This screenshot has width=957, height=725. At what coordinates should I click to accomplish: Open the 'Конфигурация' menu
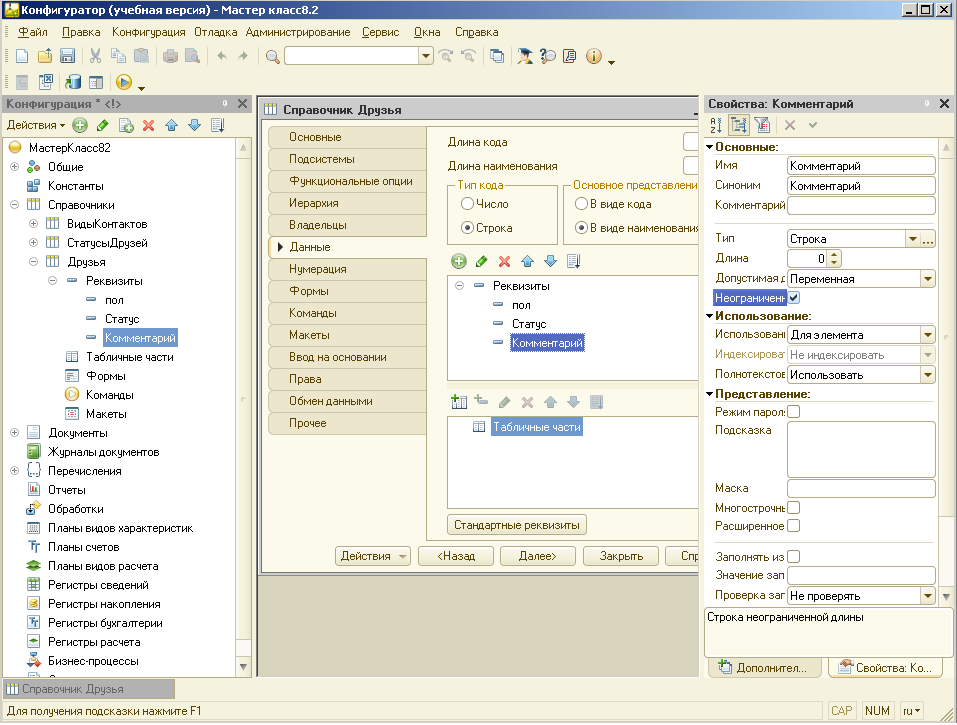(x=148, y=32)
